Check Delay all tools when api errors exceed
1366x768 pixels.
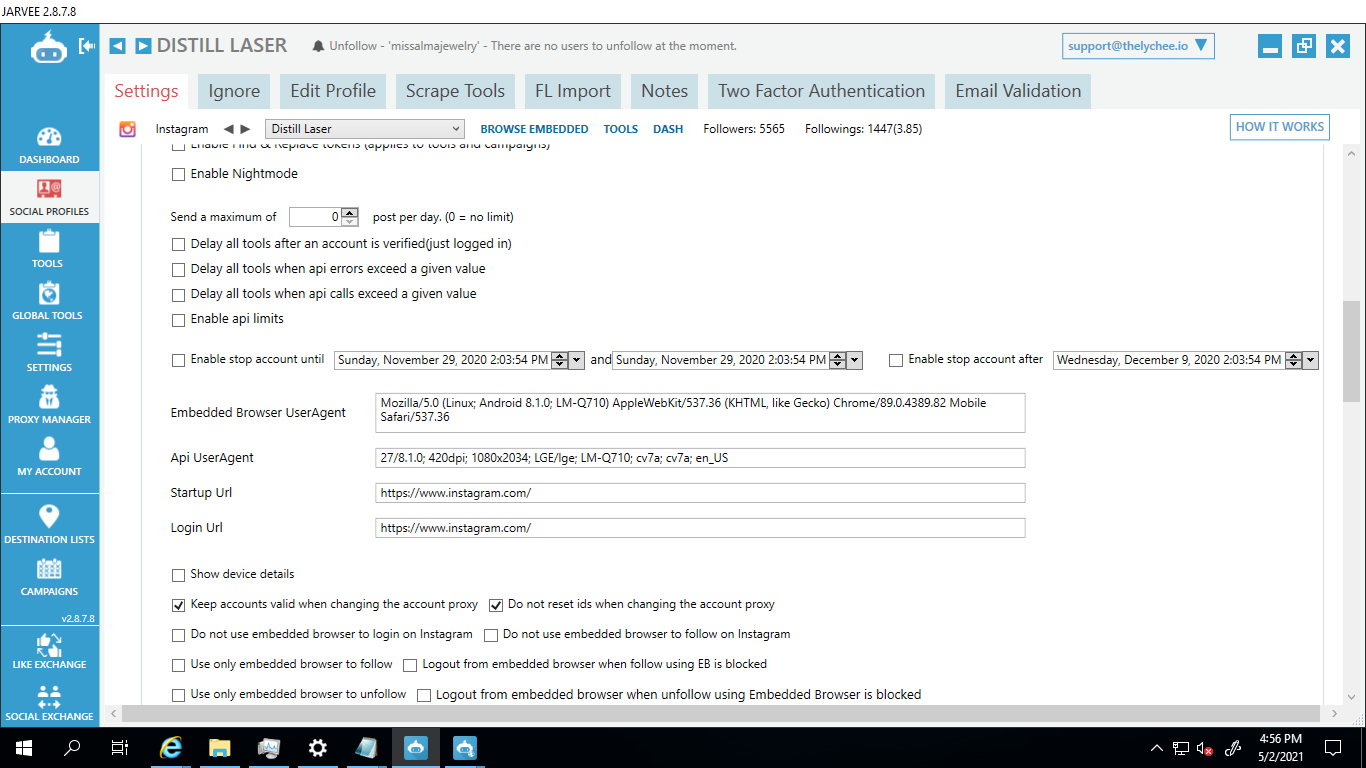(x=179, y=269)
